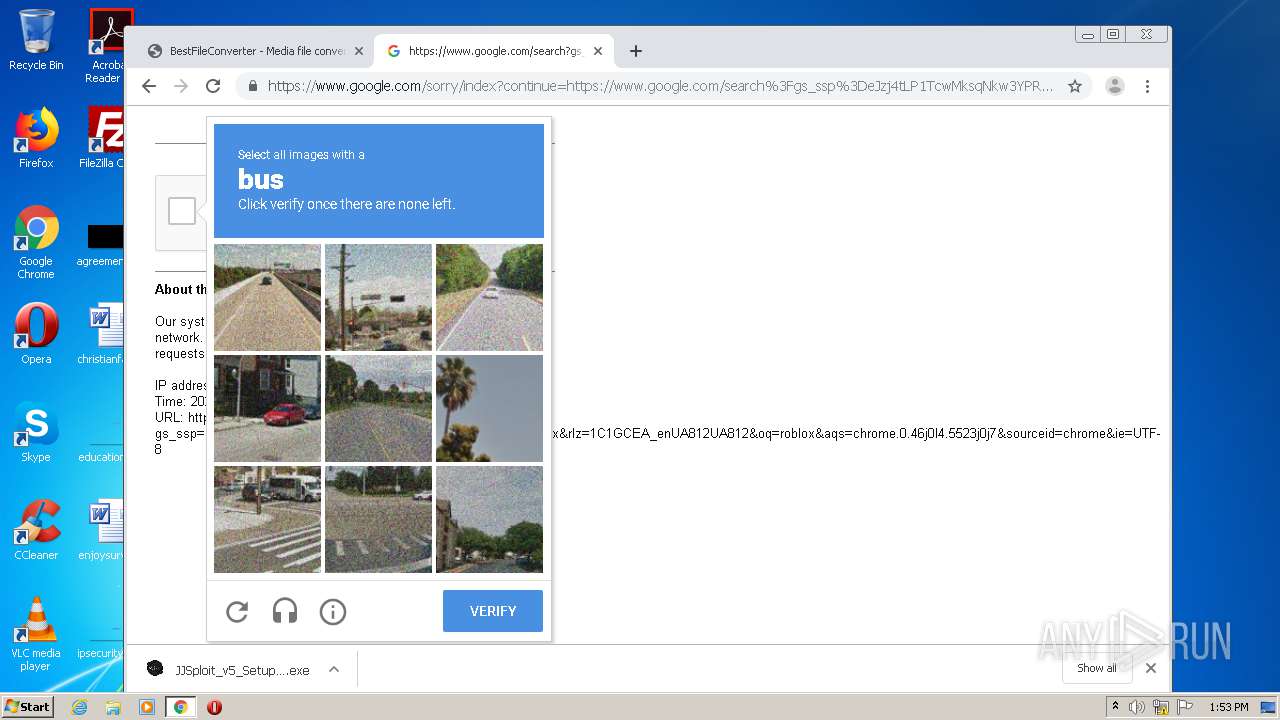The width and height of the screenshot is (1280, 720).
Task: Click the address bar URL field
Action: (x=660, y=86)
